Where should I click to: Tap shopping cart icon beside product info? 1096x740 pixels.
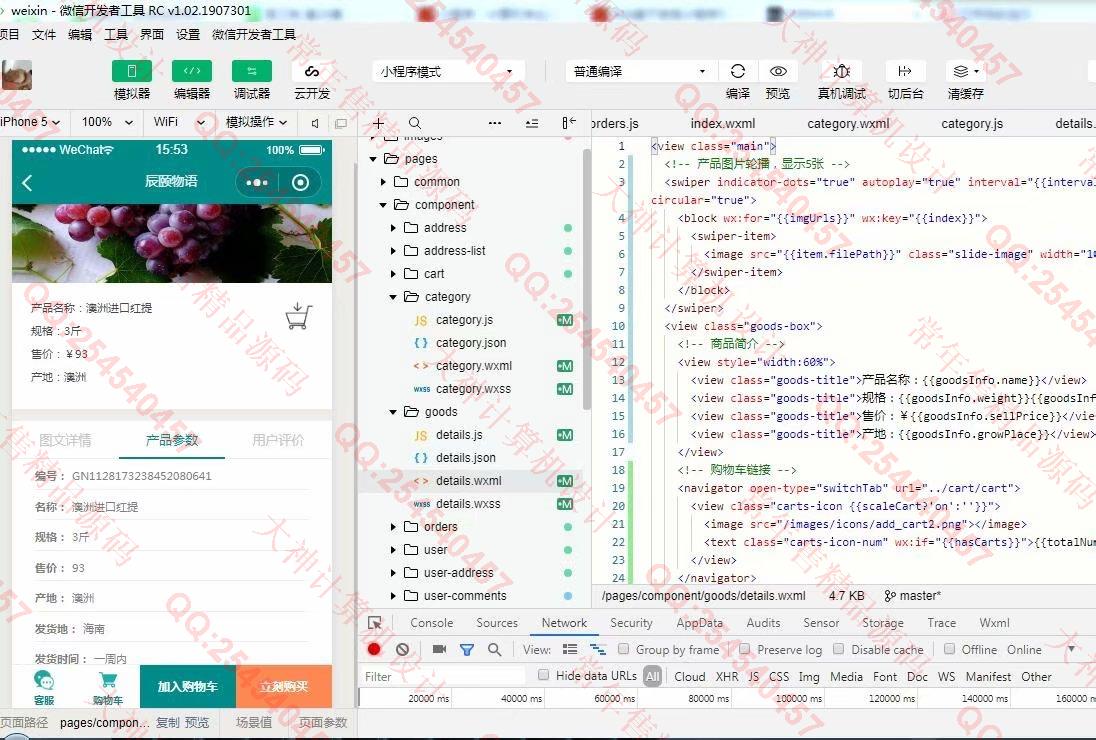[299, 317]
